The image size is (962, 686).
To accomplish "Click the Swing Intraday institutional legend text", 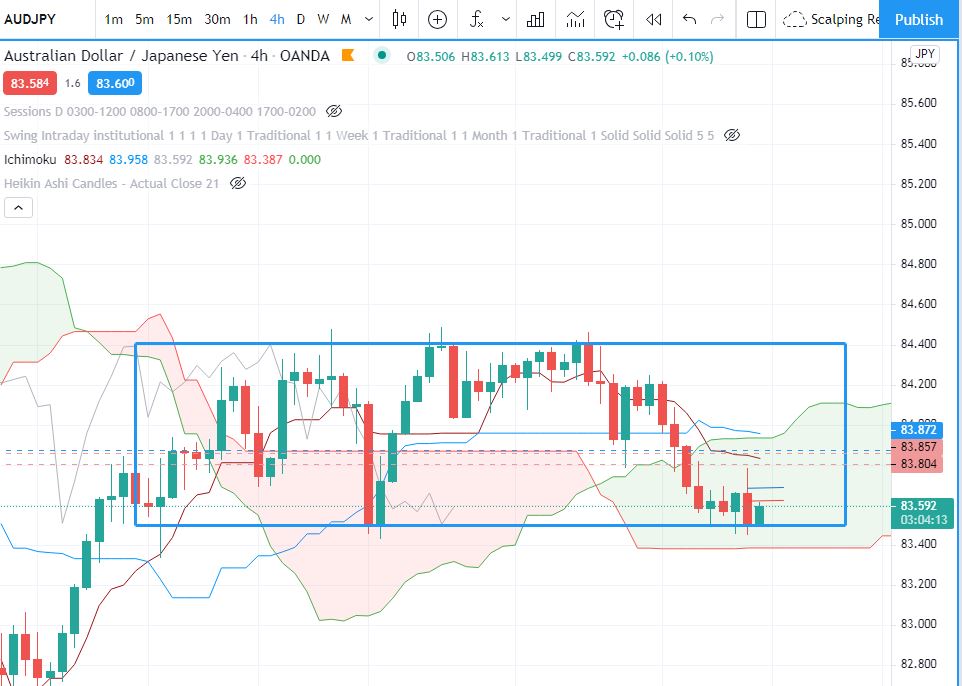I will pos(359,135).
